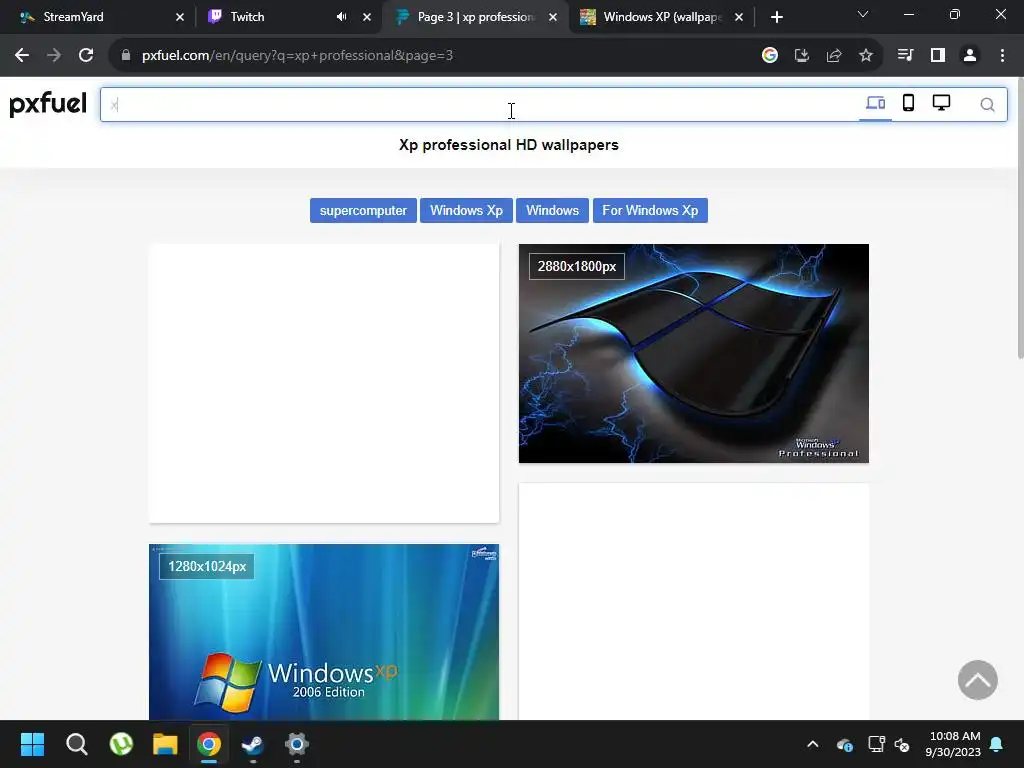
Task: Open the black Windows logo lightning wallpaper
Action: click(x=694, y=353)
